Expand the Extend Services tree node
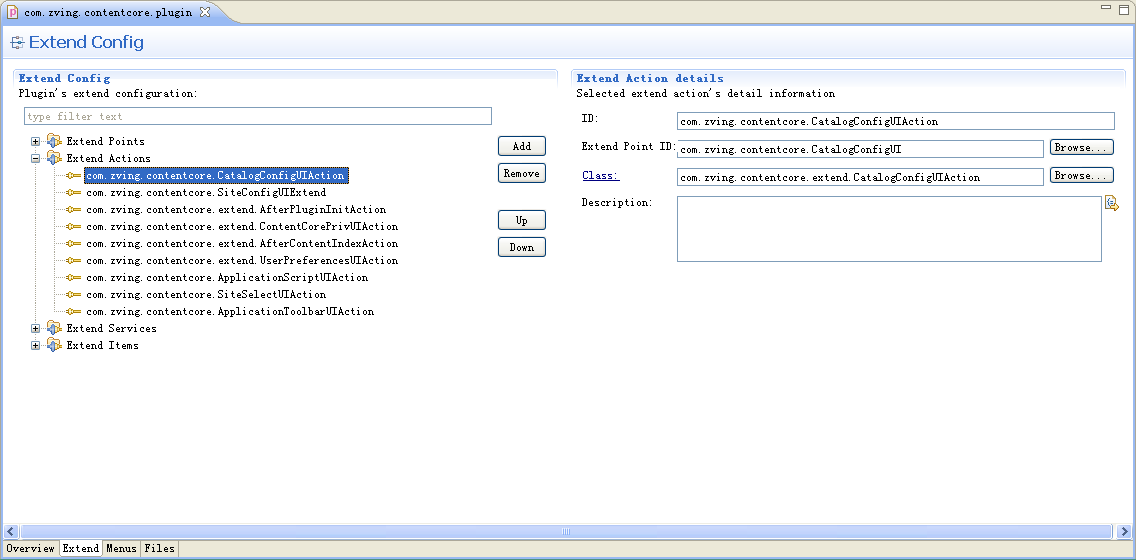Screen dimensions: 1136x560 point(36,328)
